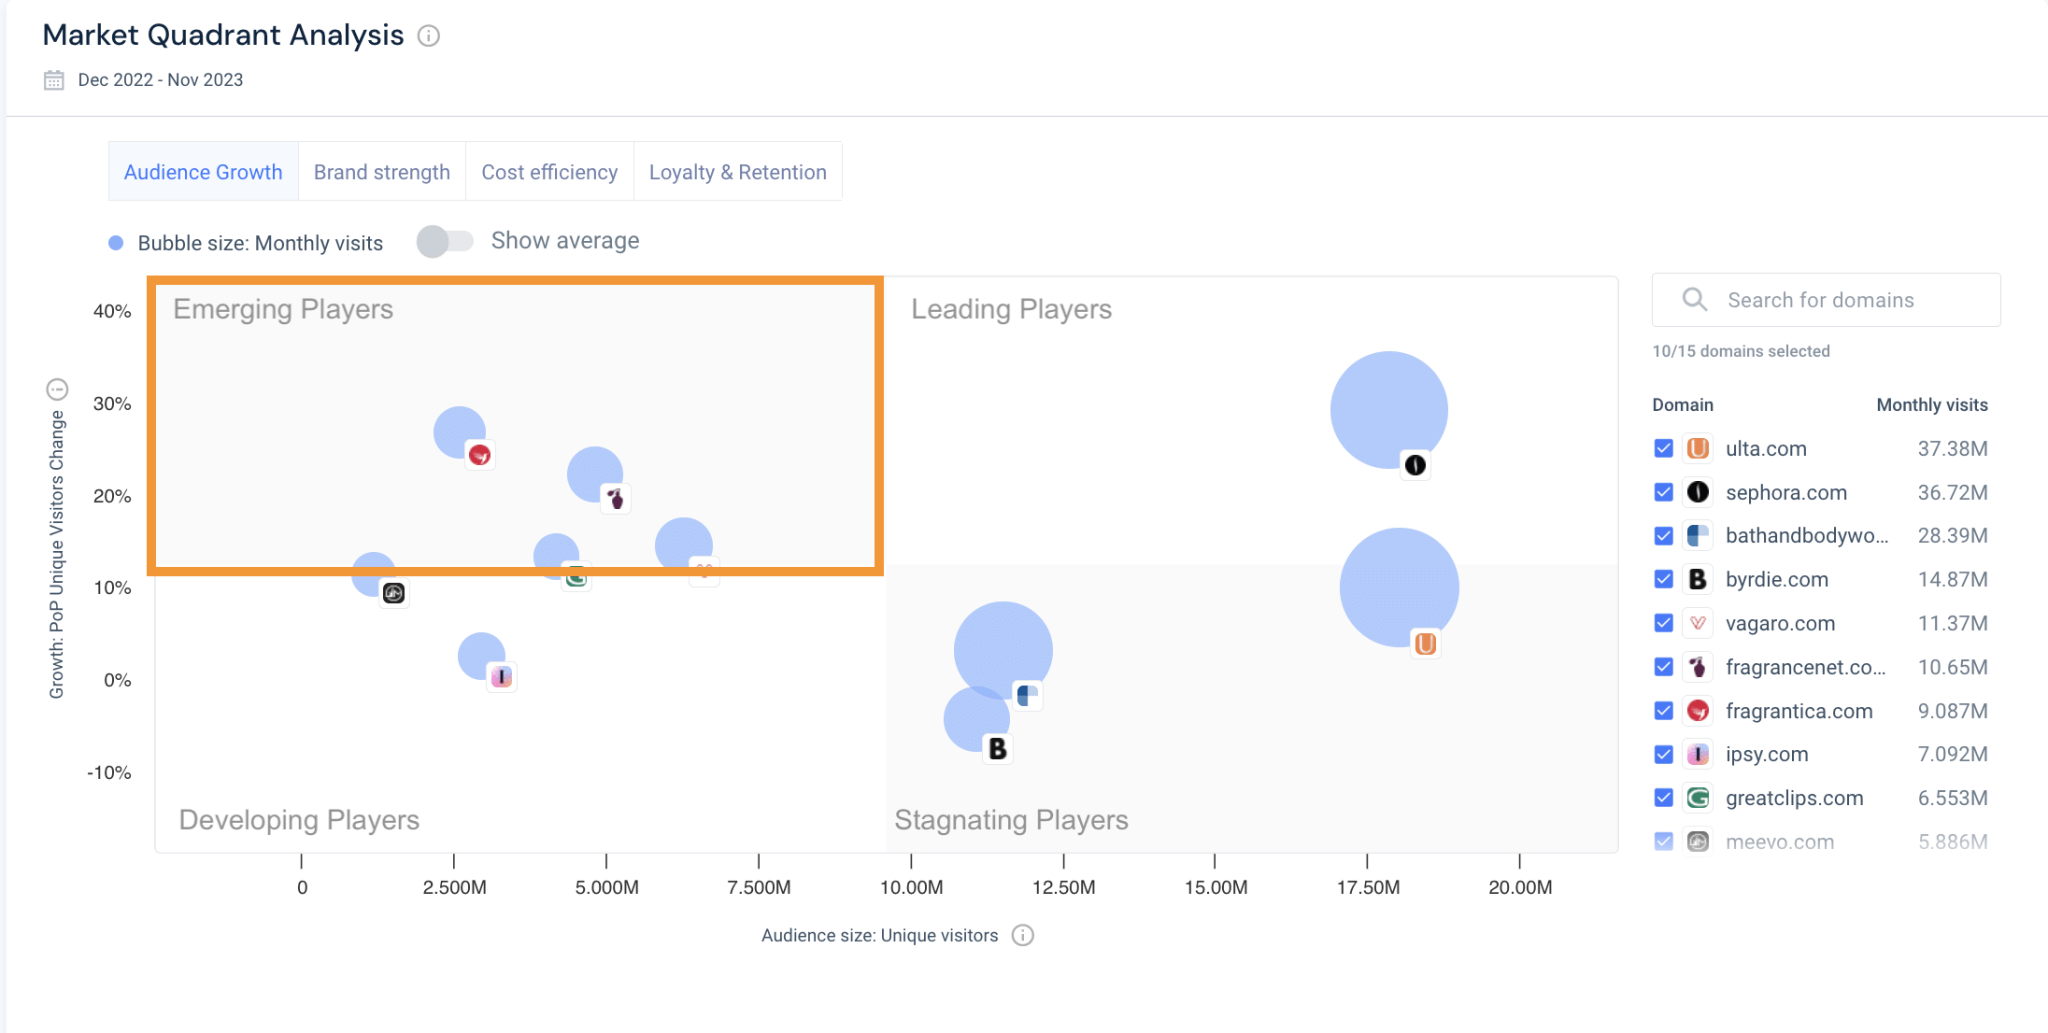Click the ipsy.com logo icon

click(1697, 754)
